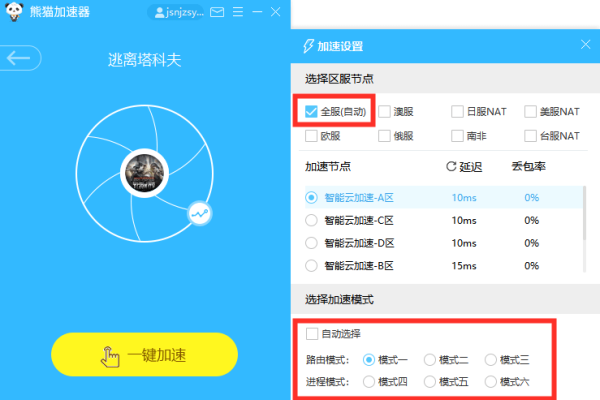The height and width of the screenshot is (400, 600).
Task: Check the 俄服 checkbox
Action: 384,136
